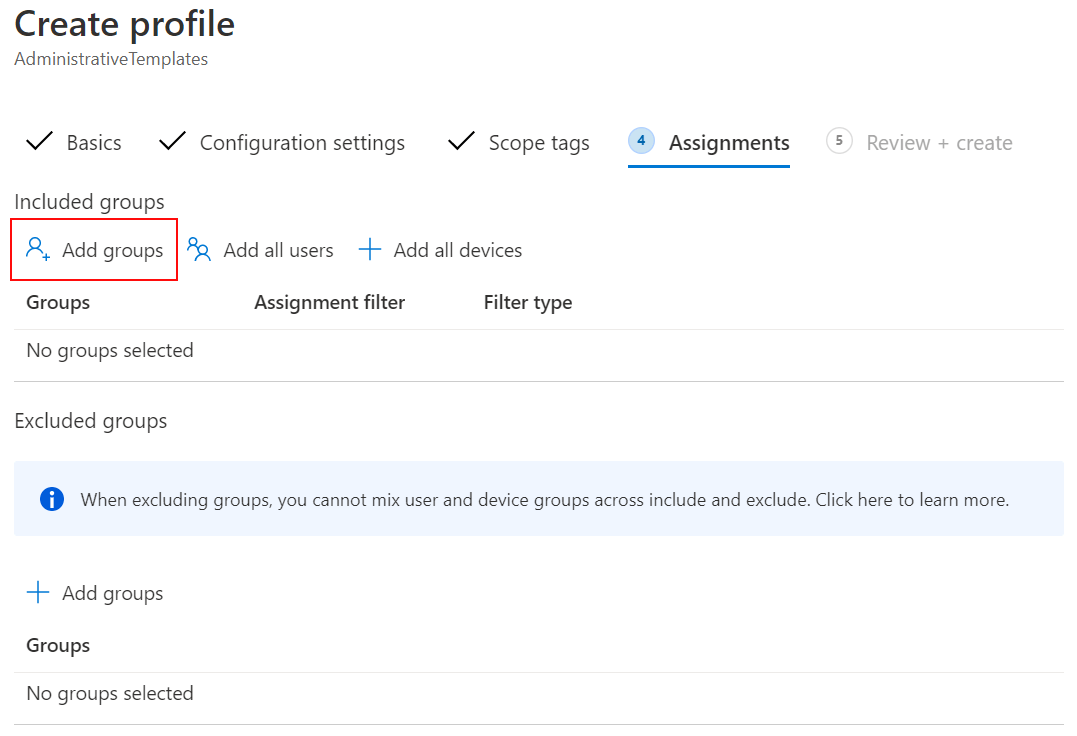Click the Groups column header

[x=57, y=302]
